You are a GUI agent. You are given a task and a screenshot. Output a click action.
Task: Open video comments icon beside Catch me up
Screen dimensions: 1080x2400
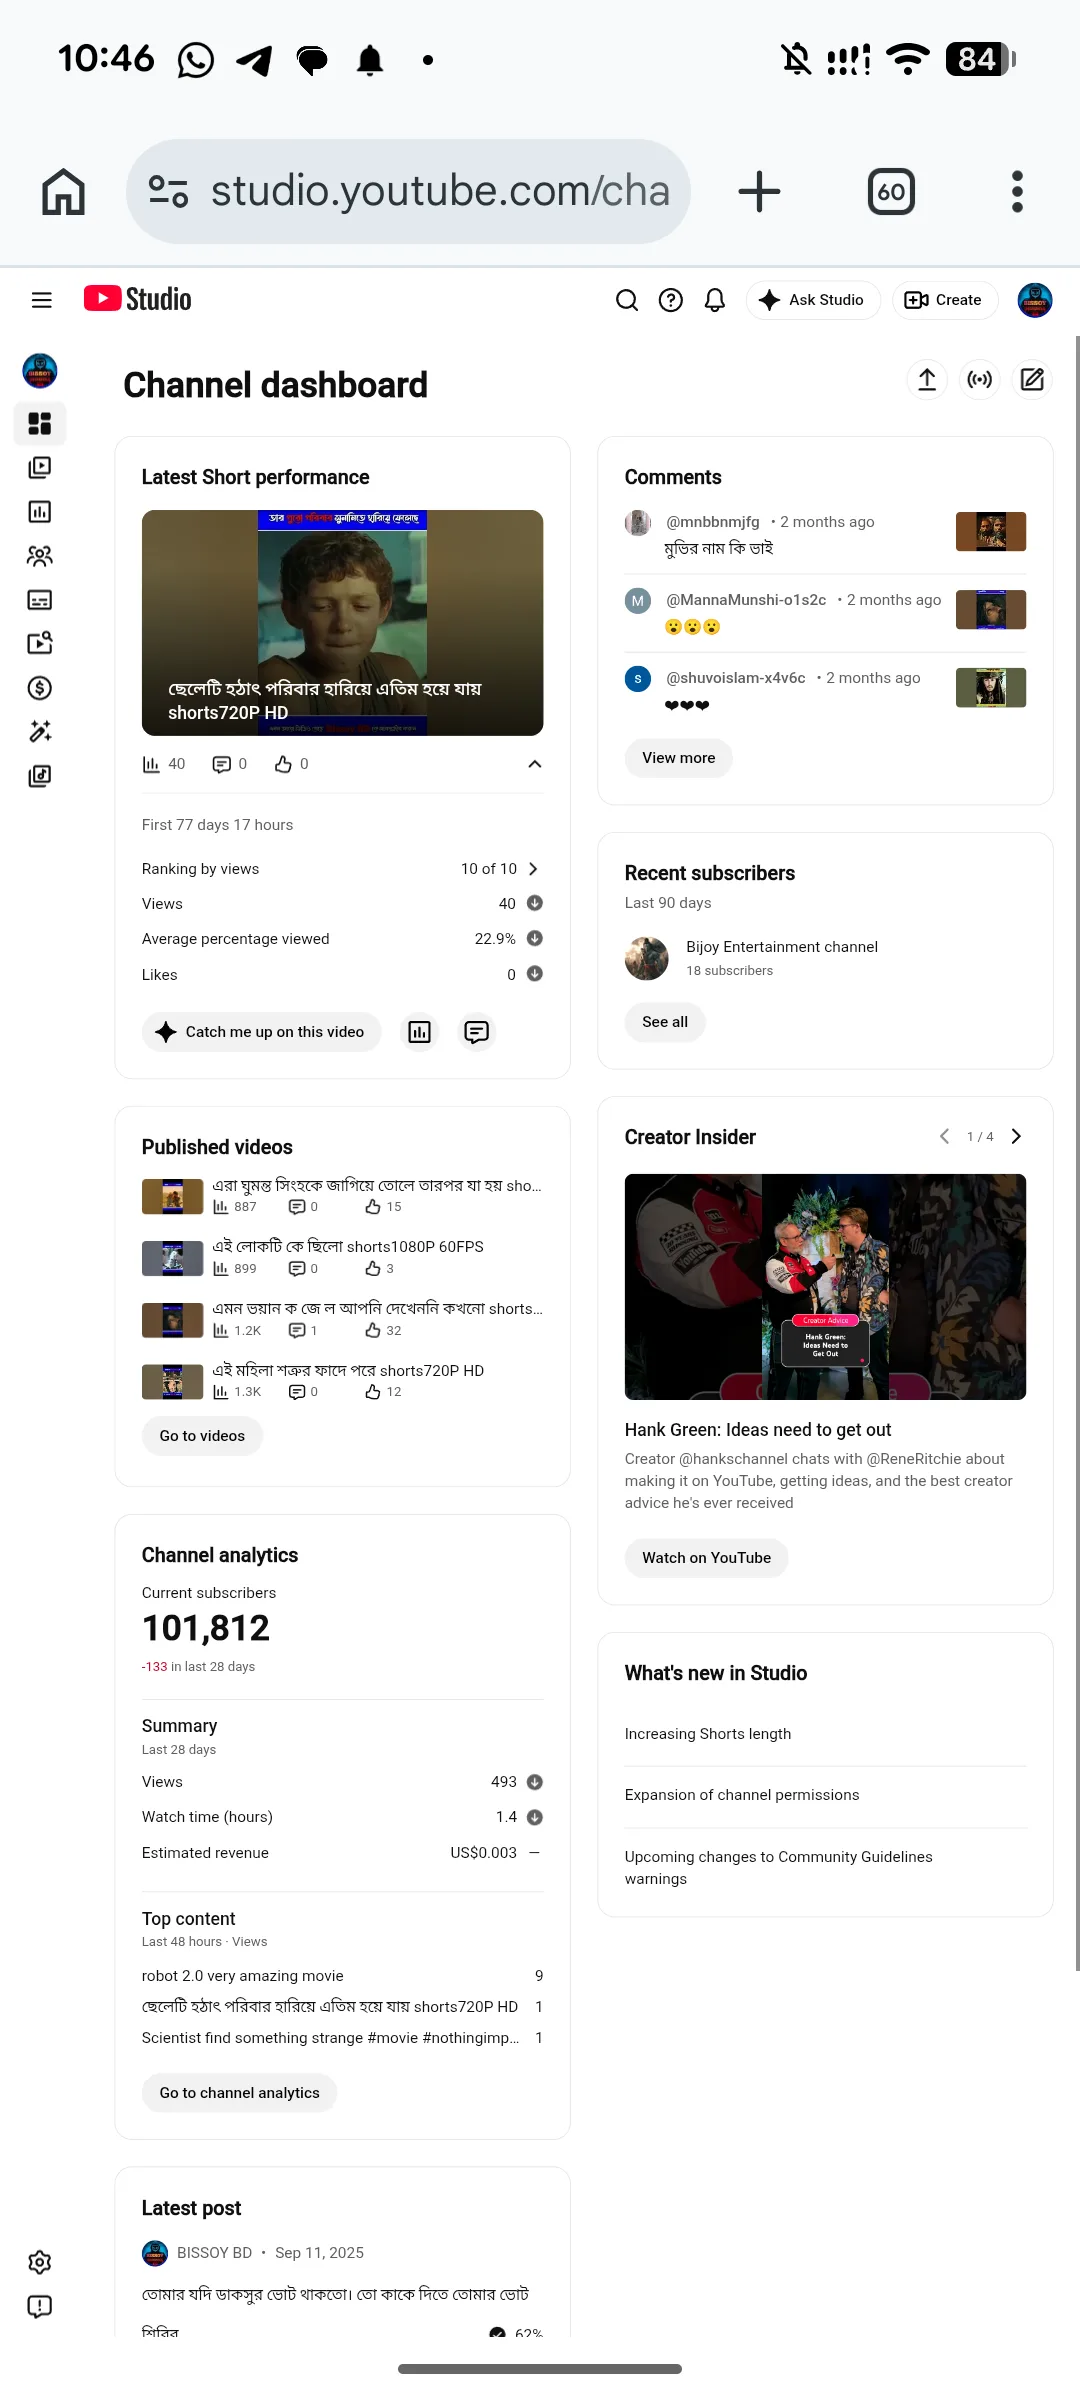coord(477,1032)
